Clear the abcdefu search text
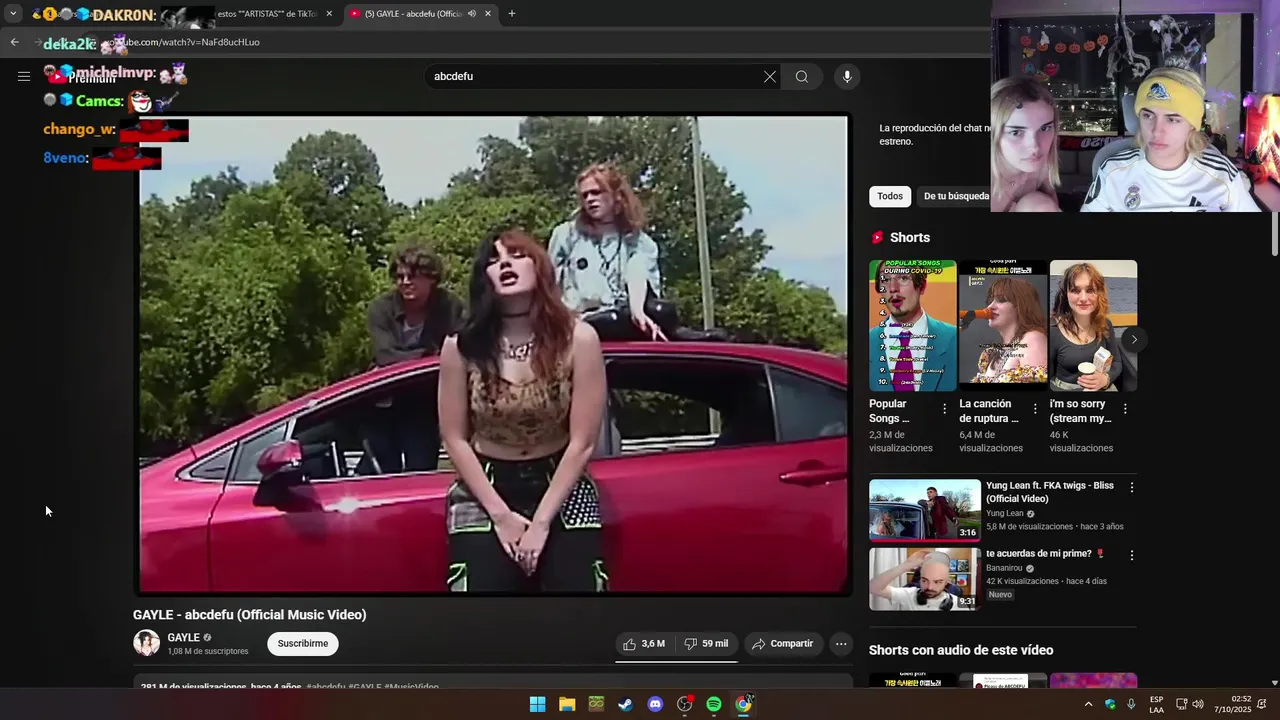This screenshot has width=1280, height=720. (770, 77)
